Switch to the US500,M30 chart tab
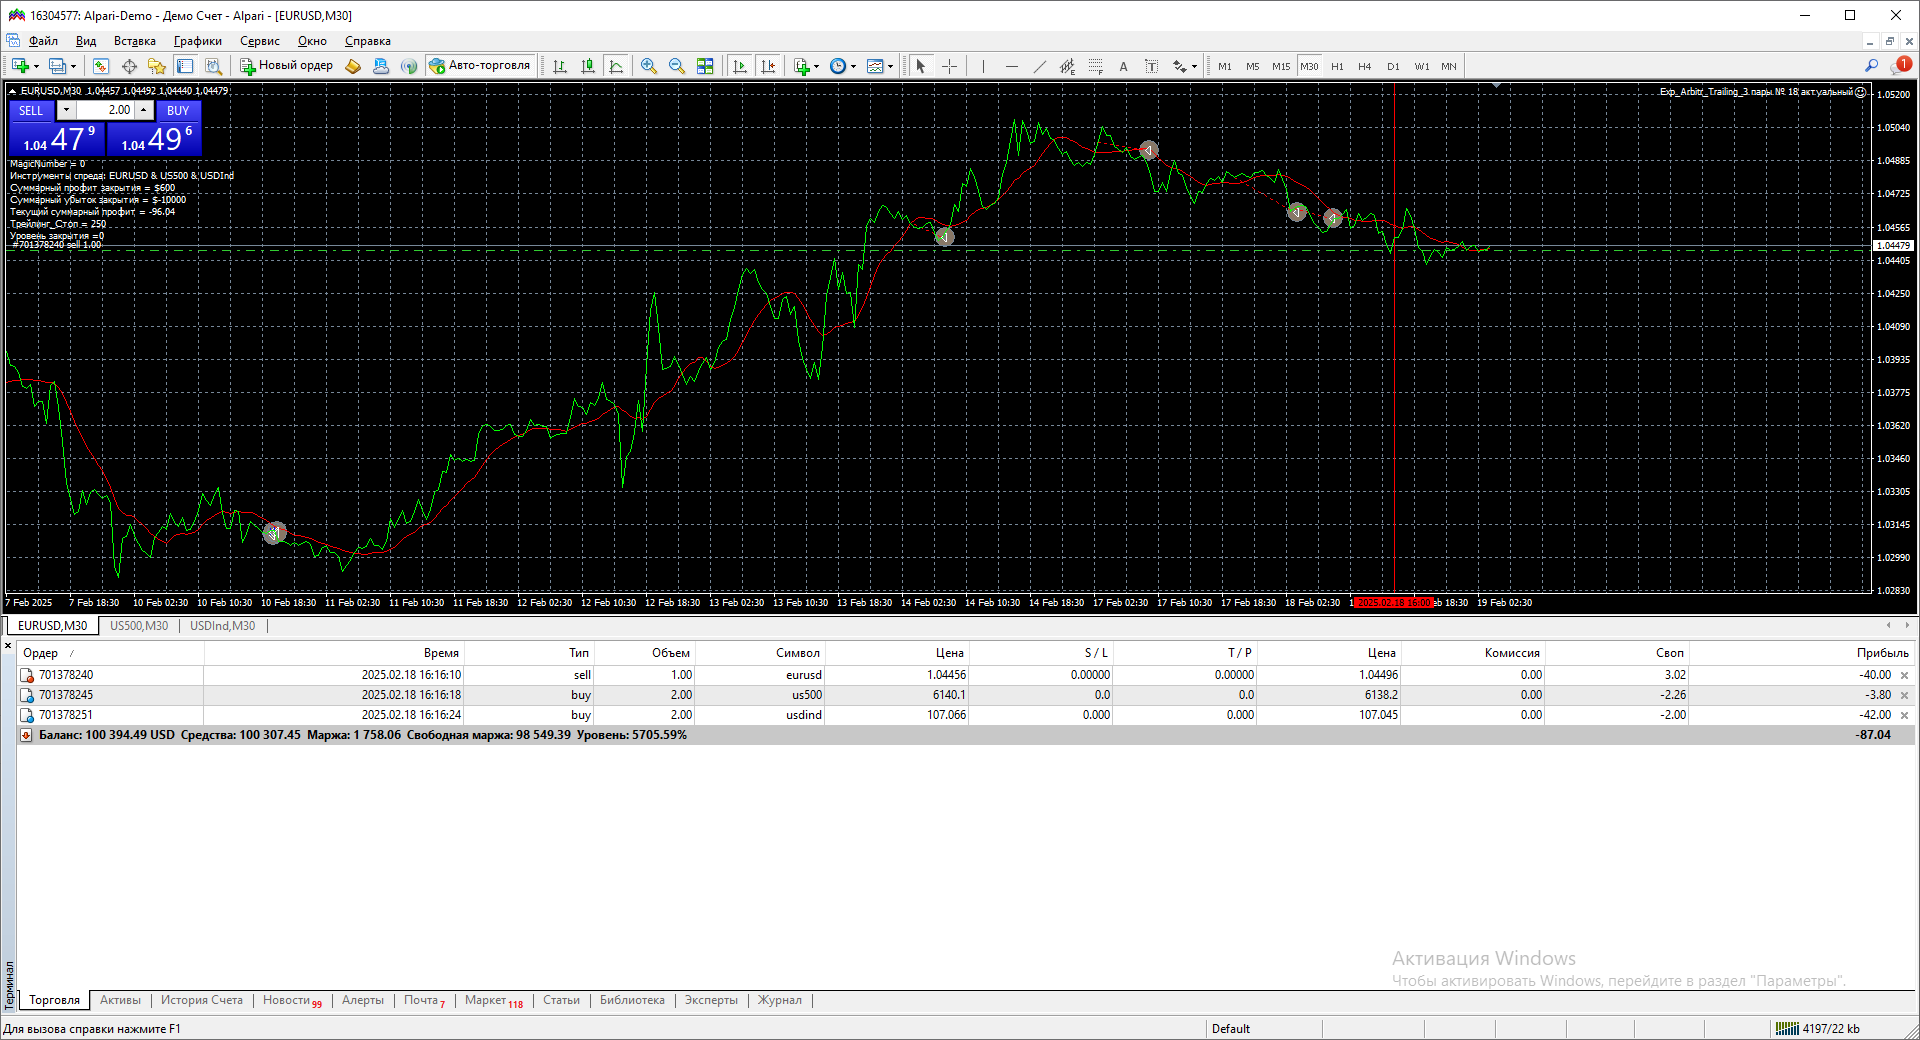Image resolution: width=1920 pixels, height=1040 pixels. coord(139,626)
